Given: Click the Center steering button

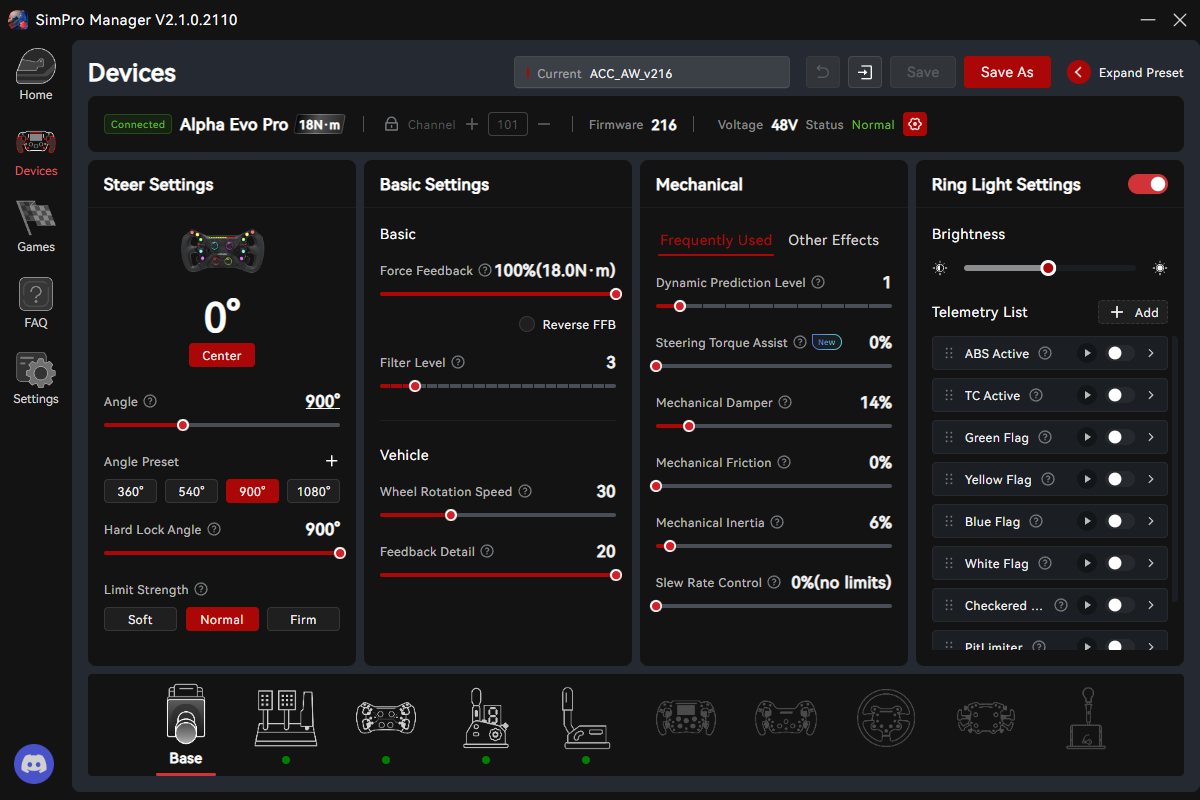Looking at the screenshot, I should [222, 355].
